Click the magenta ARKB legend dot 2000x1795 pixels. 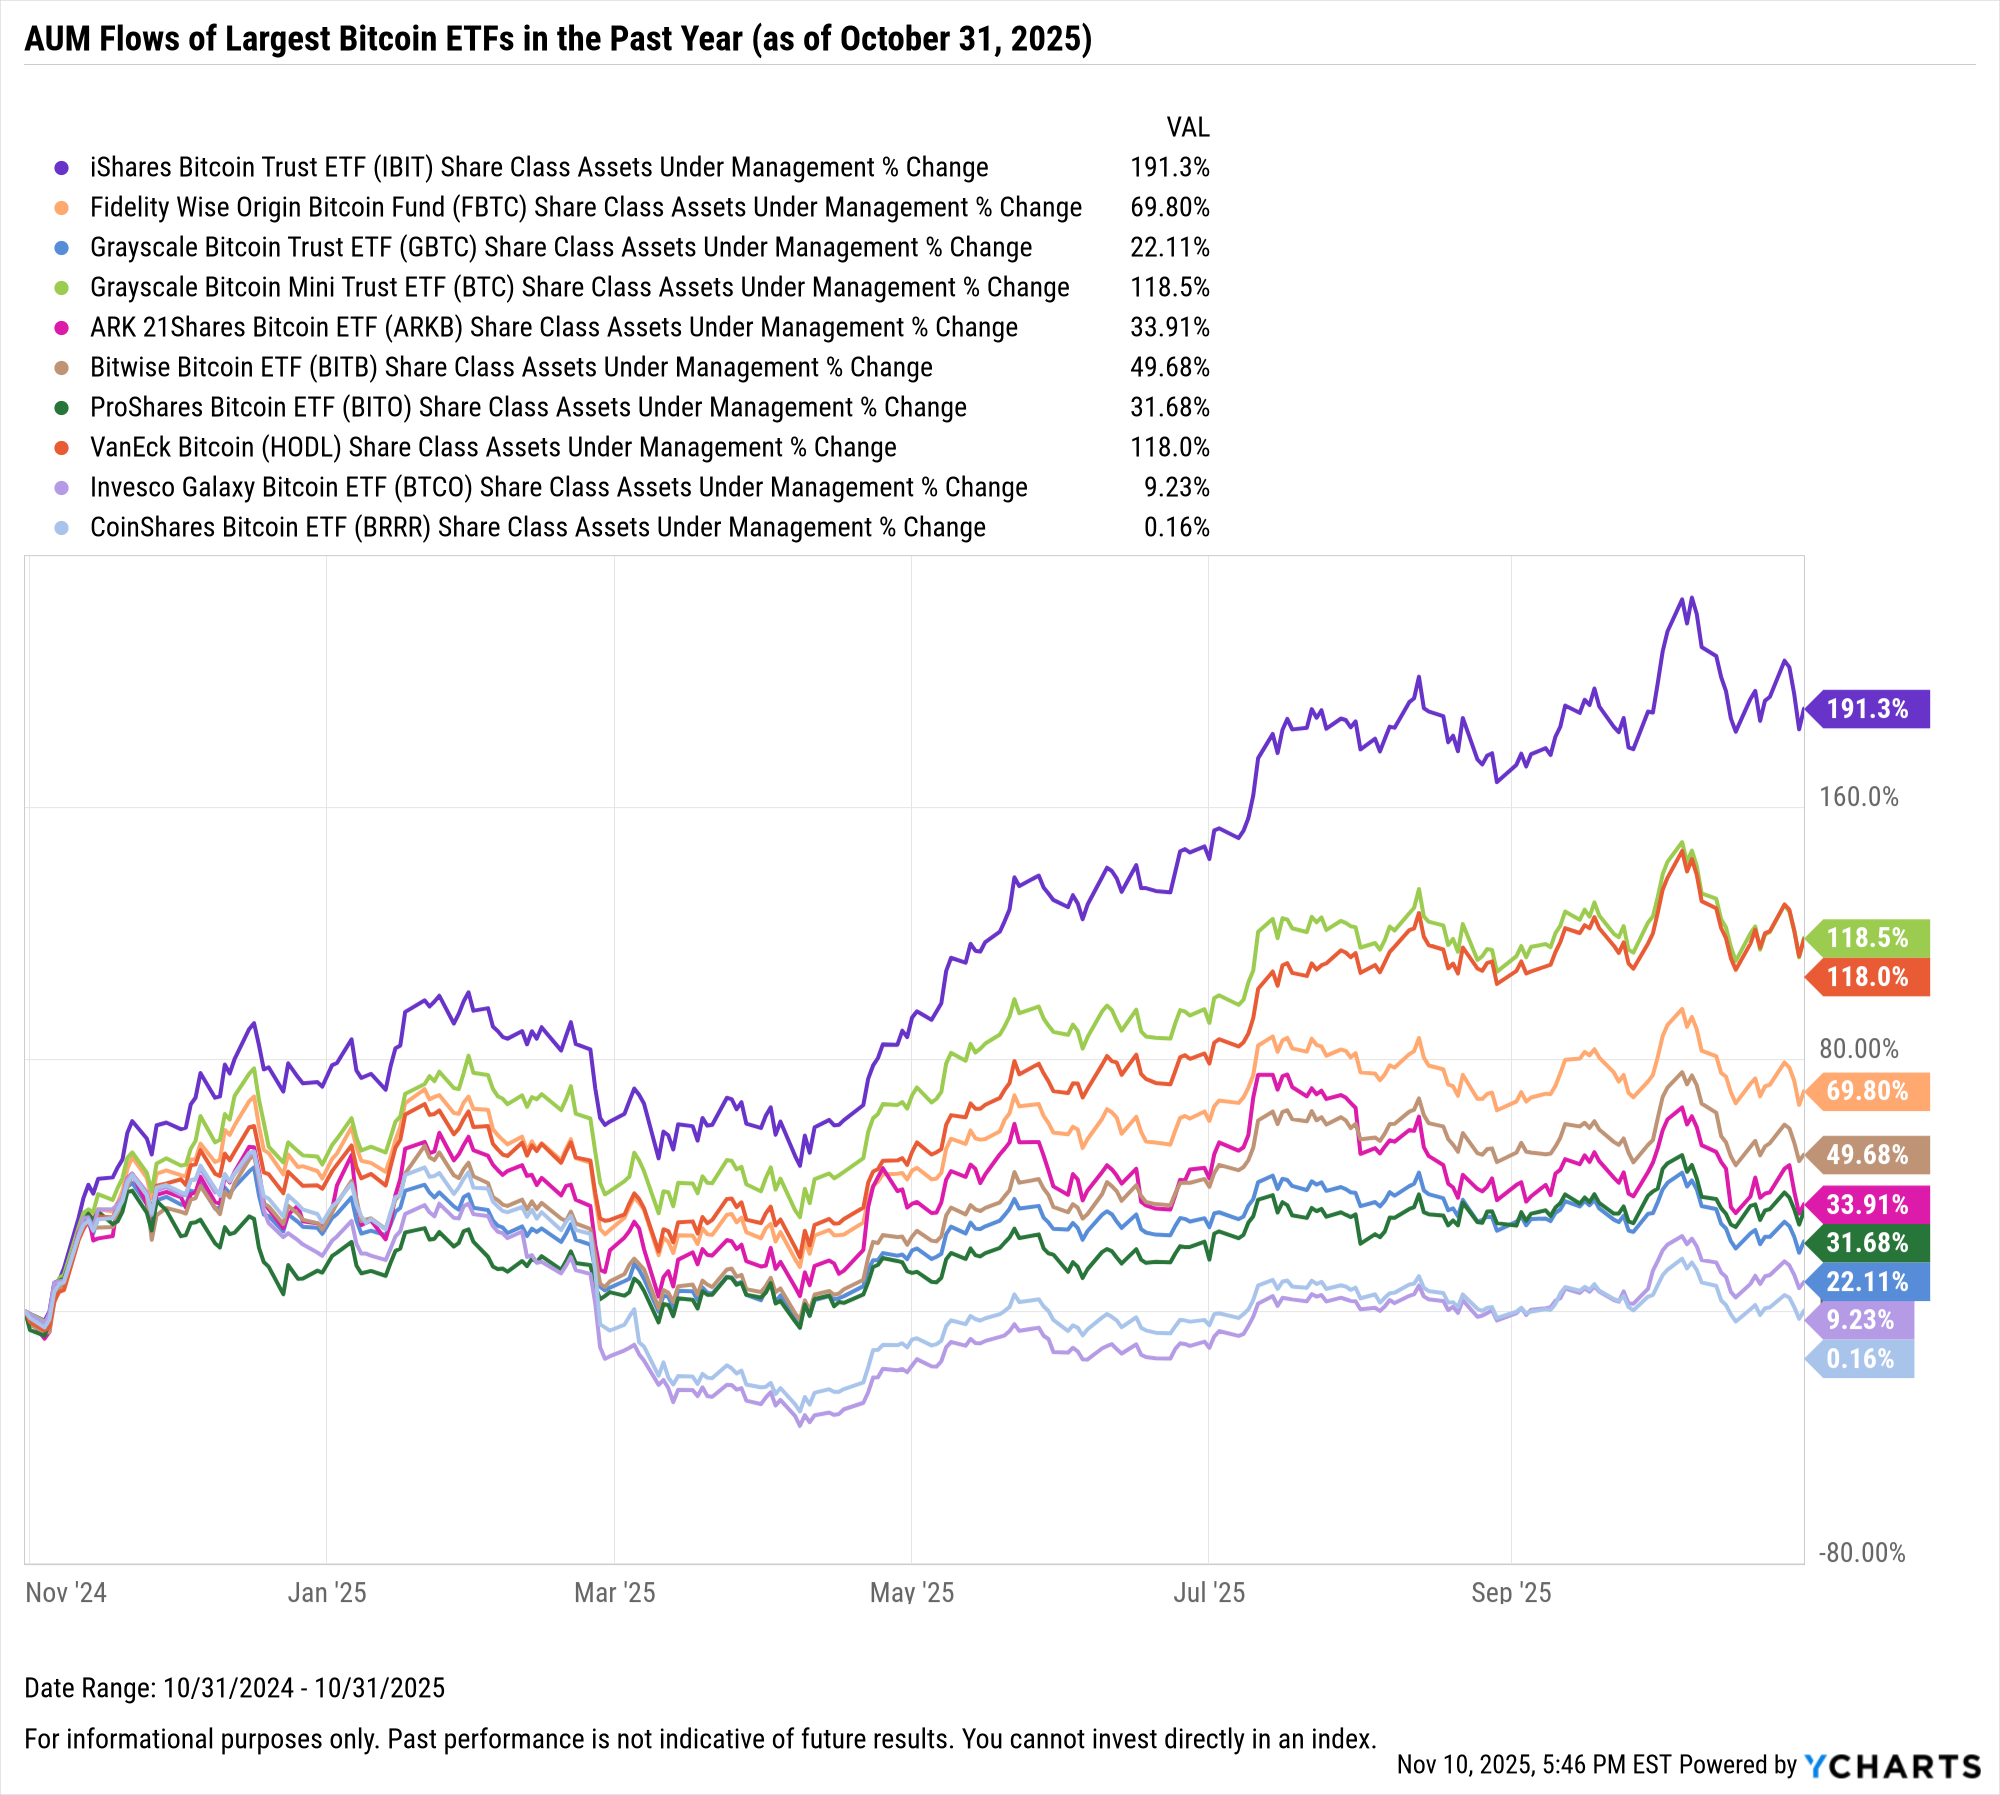click(x=62, y=328)
